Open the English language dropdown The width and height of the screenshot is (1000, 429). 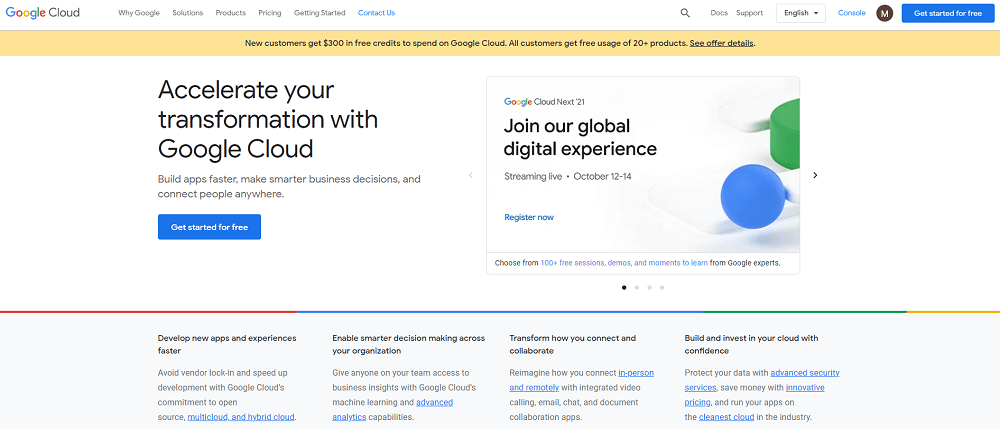coord(800,13)
